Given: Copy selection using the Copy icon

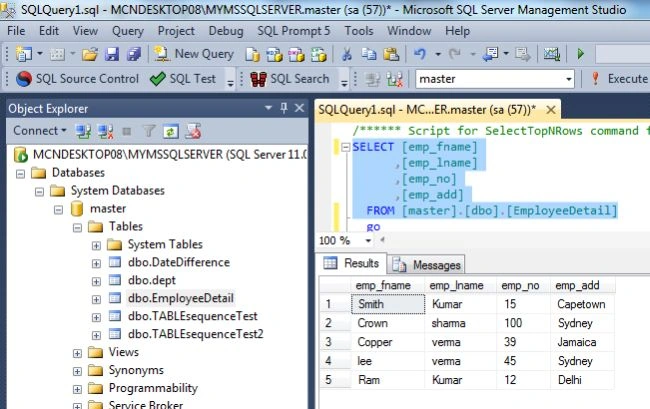Looking at the screenshot, I should [x=369, y=54].
